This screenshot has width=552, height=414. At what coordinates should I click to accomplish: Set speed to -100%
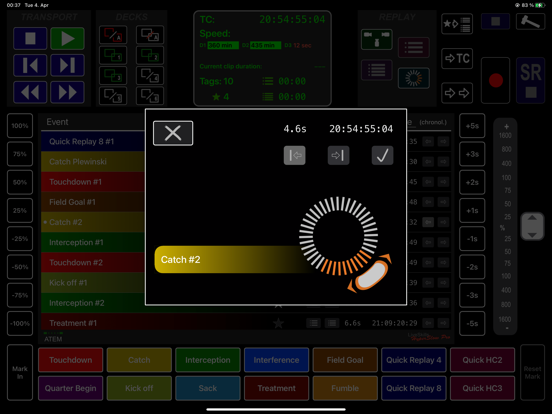click(20, 324)
